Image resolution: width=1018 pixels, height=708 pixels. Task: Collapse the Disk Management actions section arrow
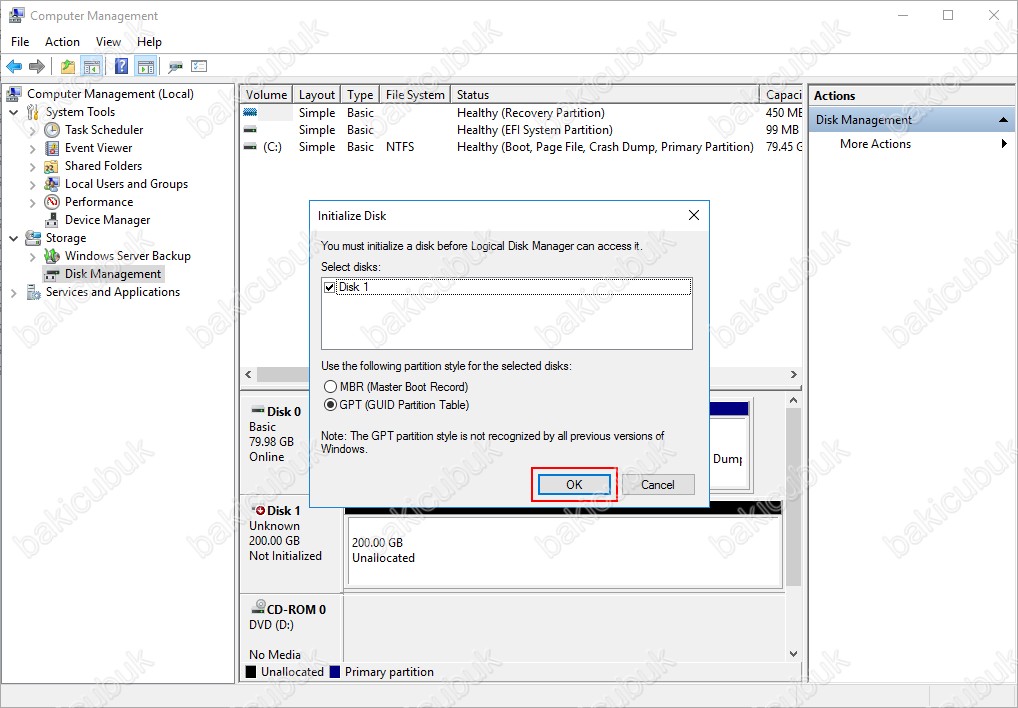(1003, 119)
